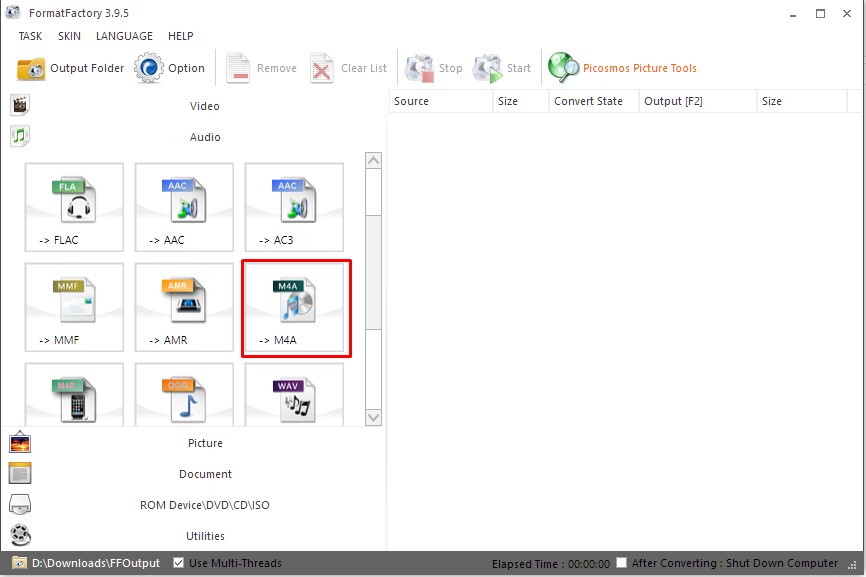This screenshot has width=866, height=577.
Task: Select the AAC conversion icon
Action: pyautogui.click(x=184, y=207)
